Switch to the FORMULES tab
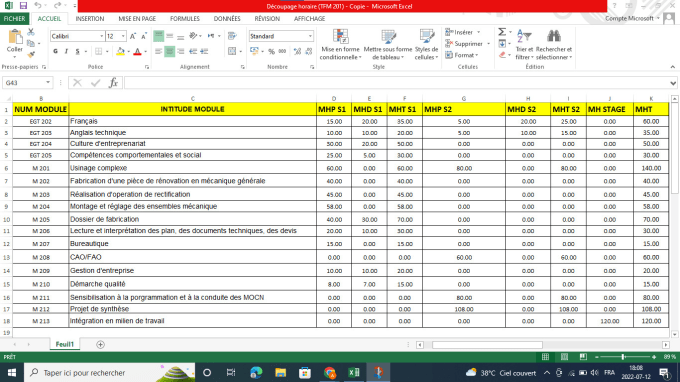 point(185,19)
